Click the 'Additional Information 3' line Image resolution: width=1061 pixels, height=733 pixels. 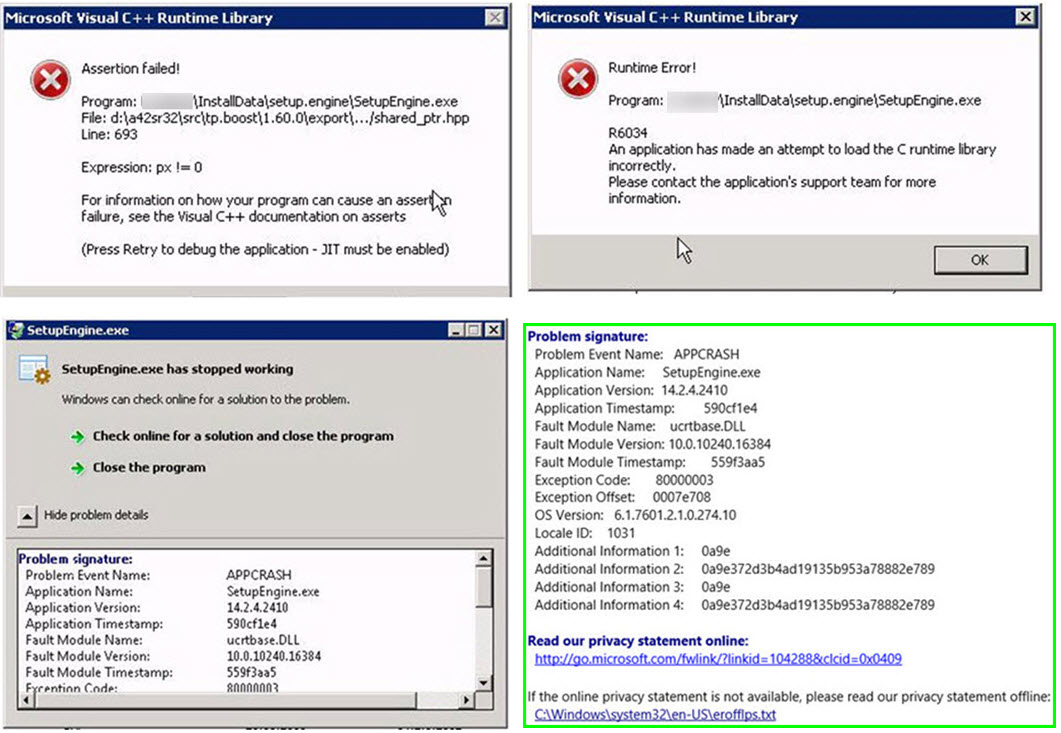click(632, 587)
